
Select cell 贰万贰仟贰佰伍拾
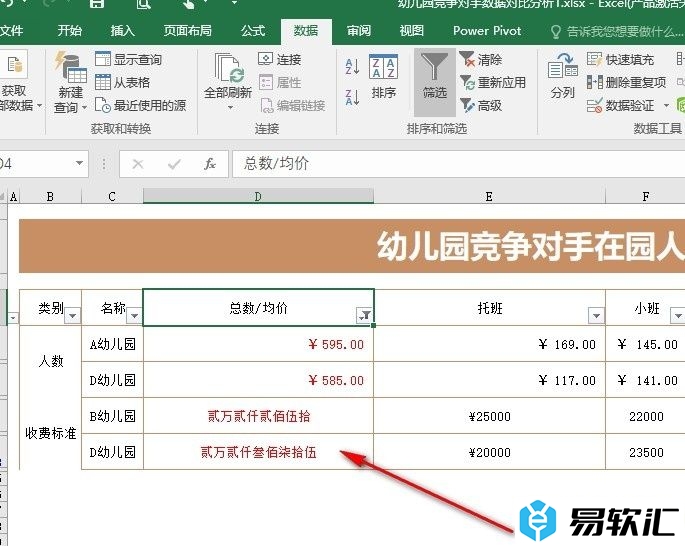coord(258,416)
